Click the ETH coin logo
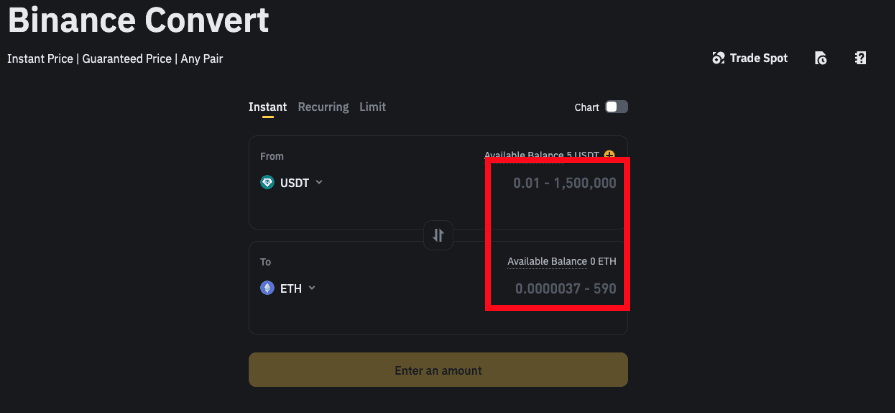Image resolution: width=895 pixels, height=413 pixels. (x=267, y=288)
